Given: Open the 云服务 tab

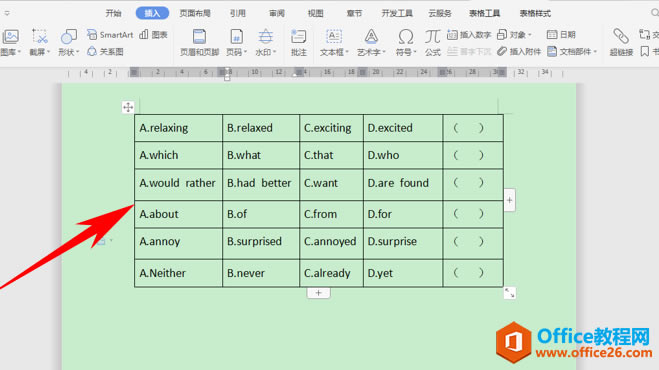Looking at the screenshot, I should [x=440, y=13].
